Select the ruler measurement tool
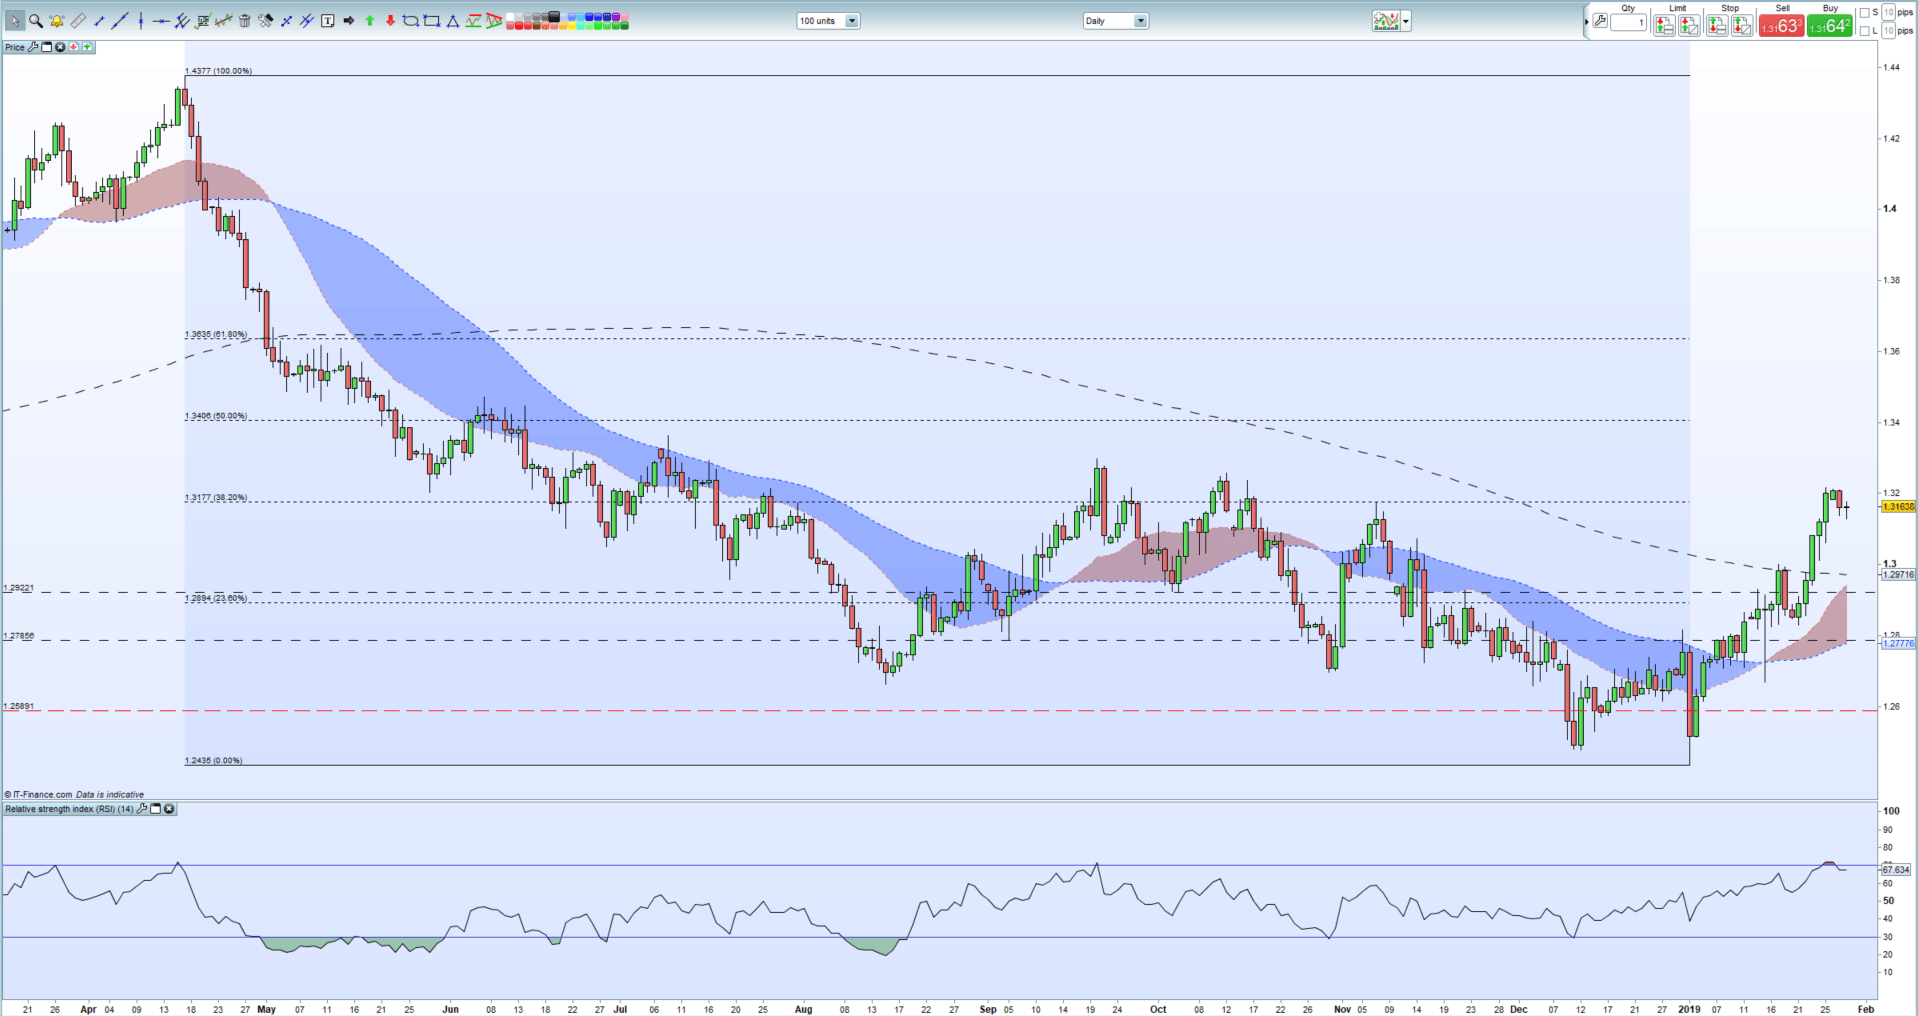Image resolution: width=1918 pixels, height=1016 pixels. [78, 21]
